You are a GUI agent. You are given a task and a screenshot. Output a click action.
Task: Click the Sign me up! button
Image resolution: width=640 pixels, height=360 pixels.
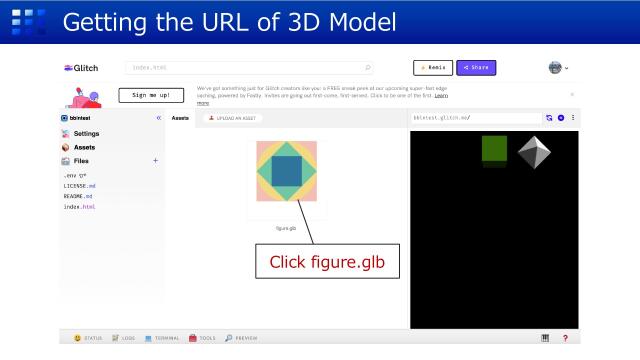coord(151,95)
